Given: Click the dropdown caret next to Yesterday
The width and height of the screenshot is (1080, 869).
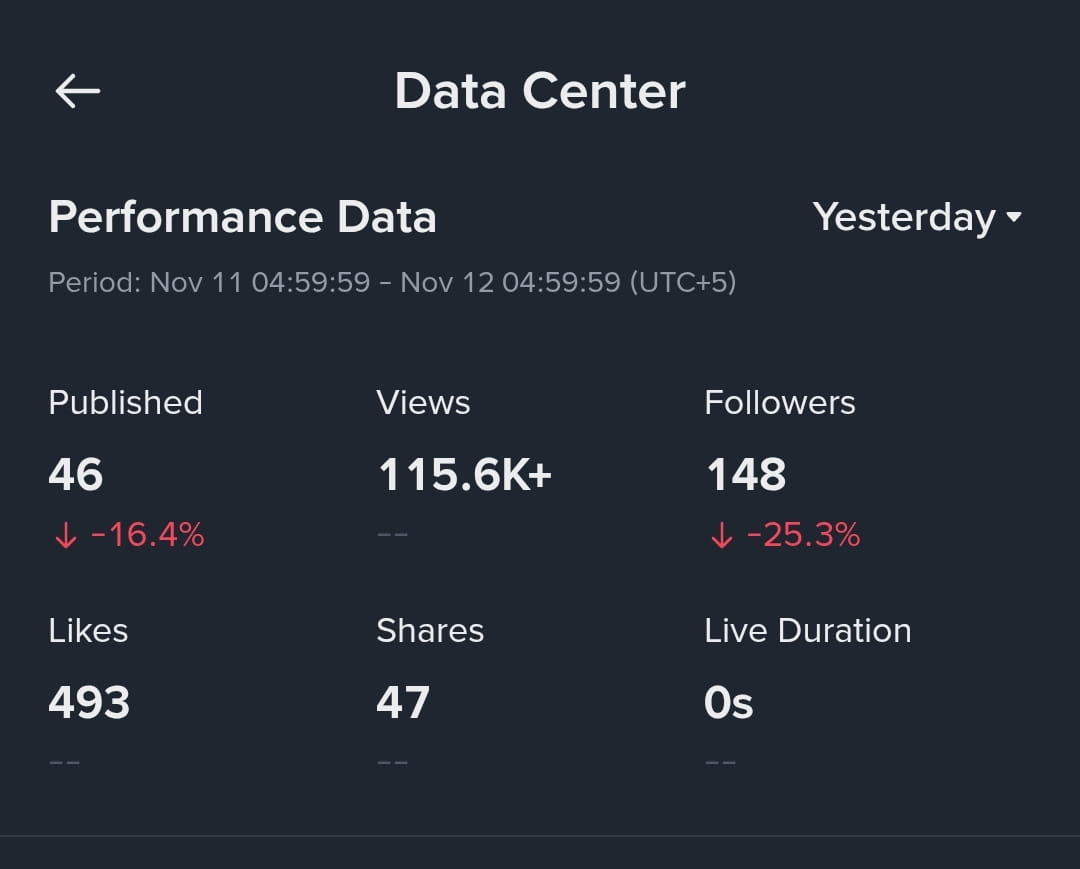Looking at the screenshot, I should pyautogui.click(x=1013, y=217).
